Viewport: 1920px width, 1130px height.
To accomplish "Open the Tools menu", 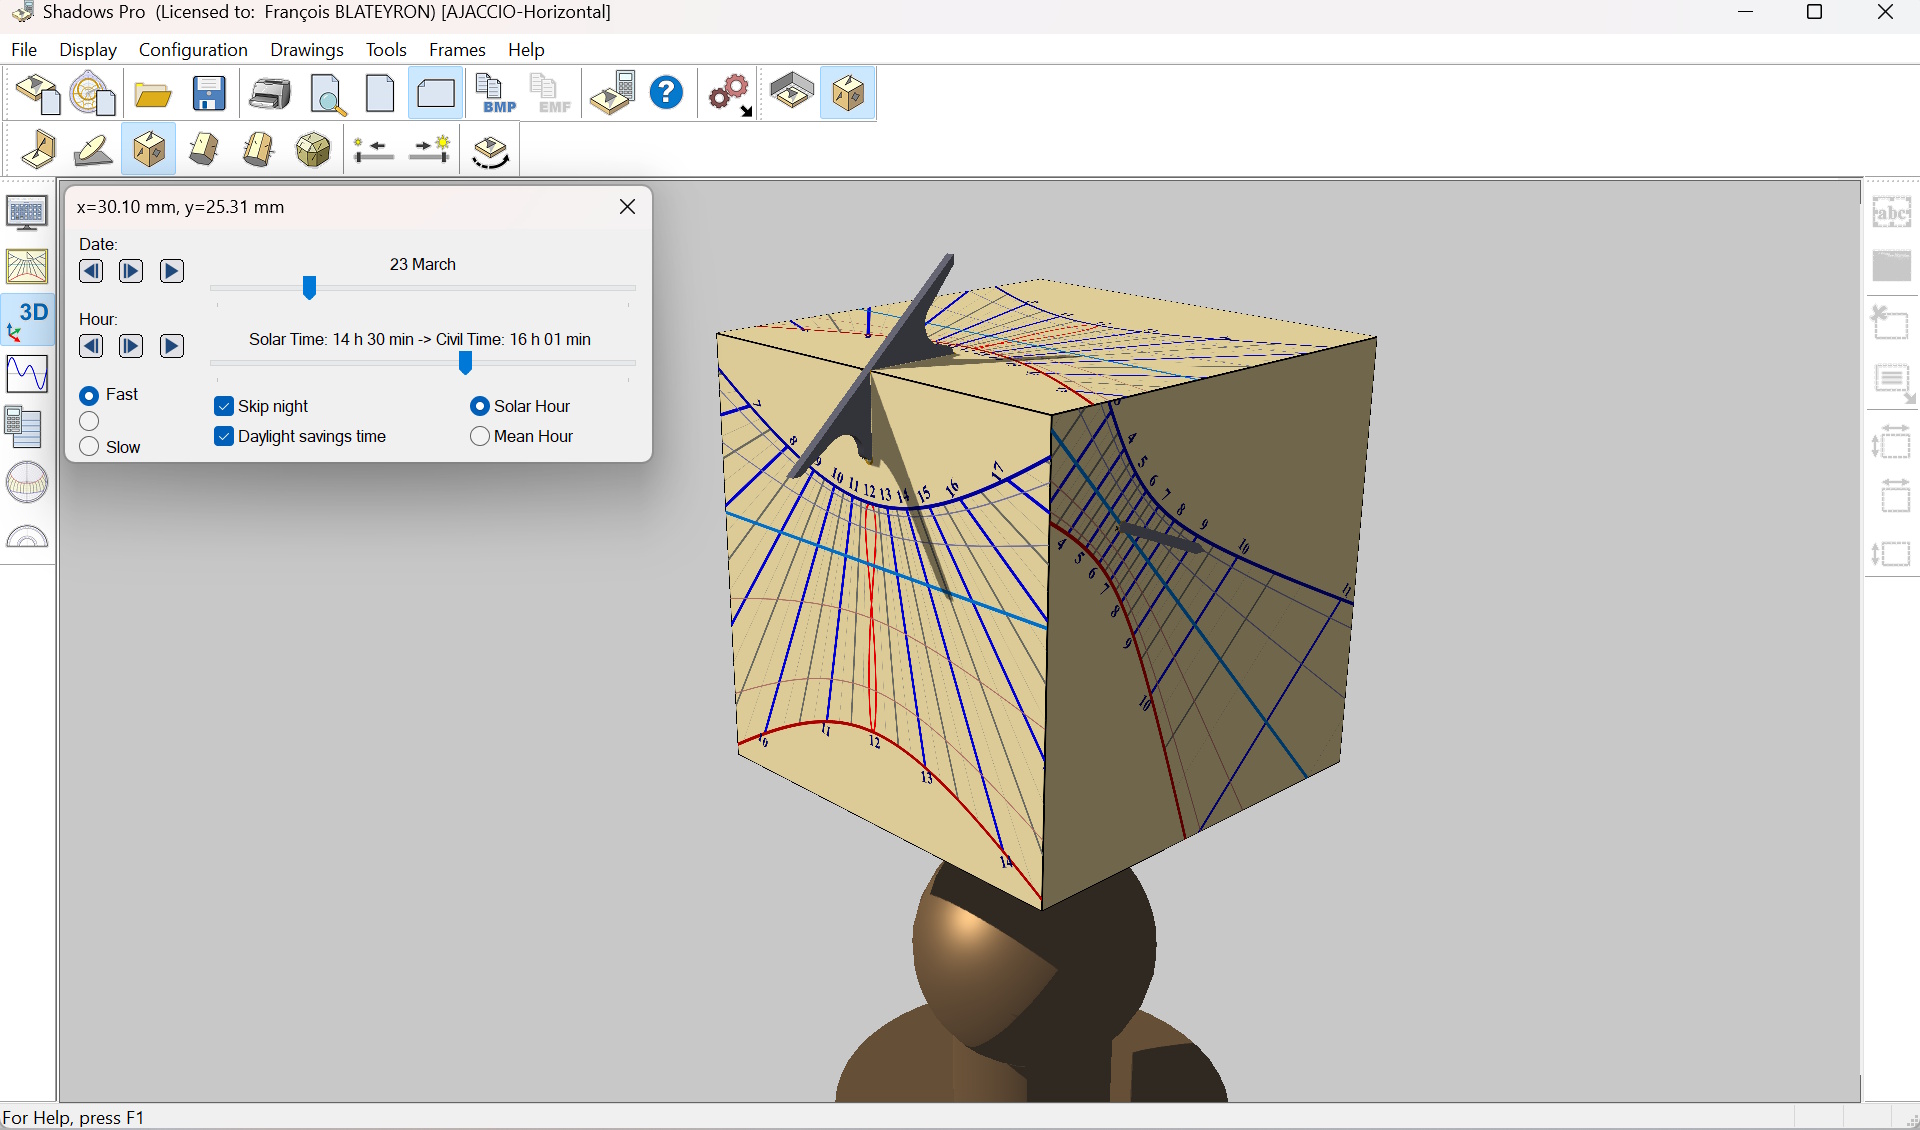I will pyautogui.click(x=386, y=49).
